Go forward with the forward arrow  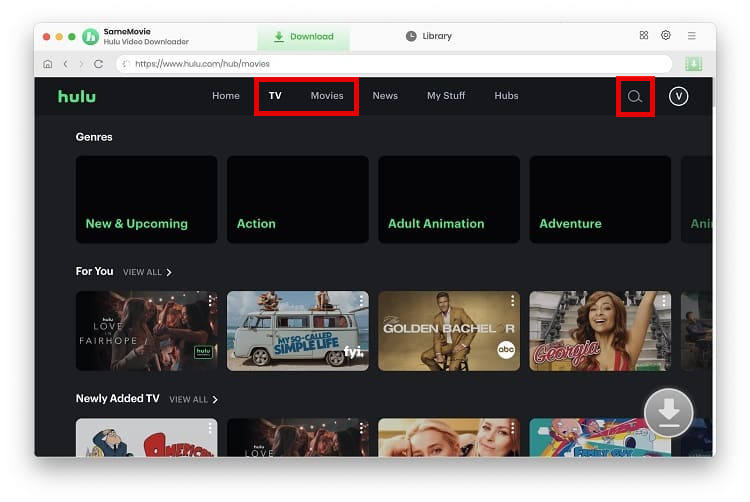81,64
